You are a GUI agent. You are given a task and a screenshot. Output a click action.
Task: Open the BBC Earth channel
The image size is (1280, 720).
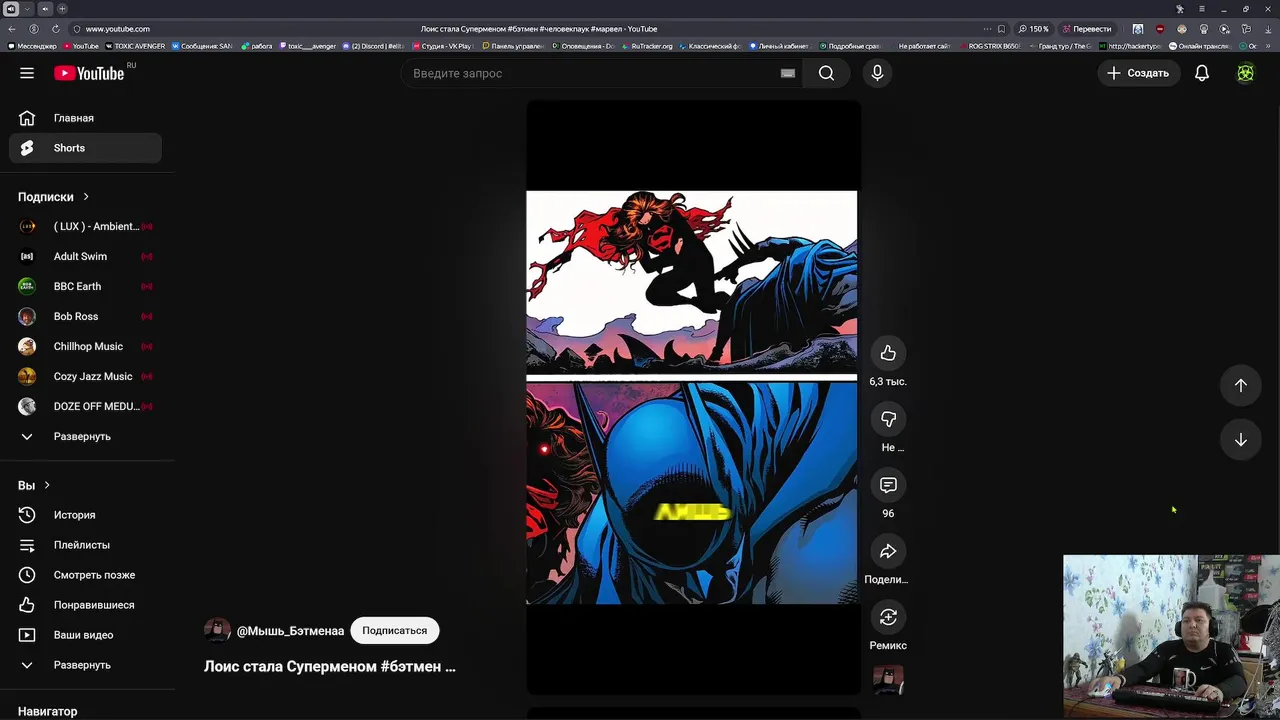(x=86, y=286)
